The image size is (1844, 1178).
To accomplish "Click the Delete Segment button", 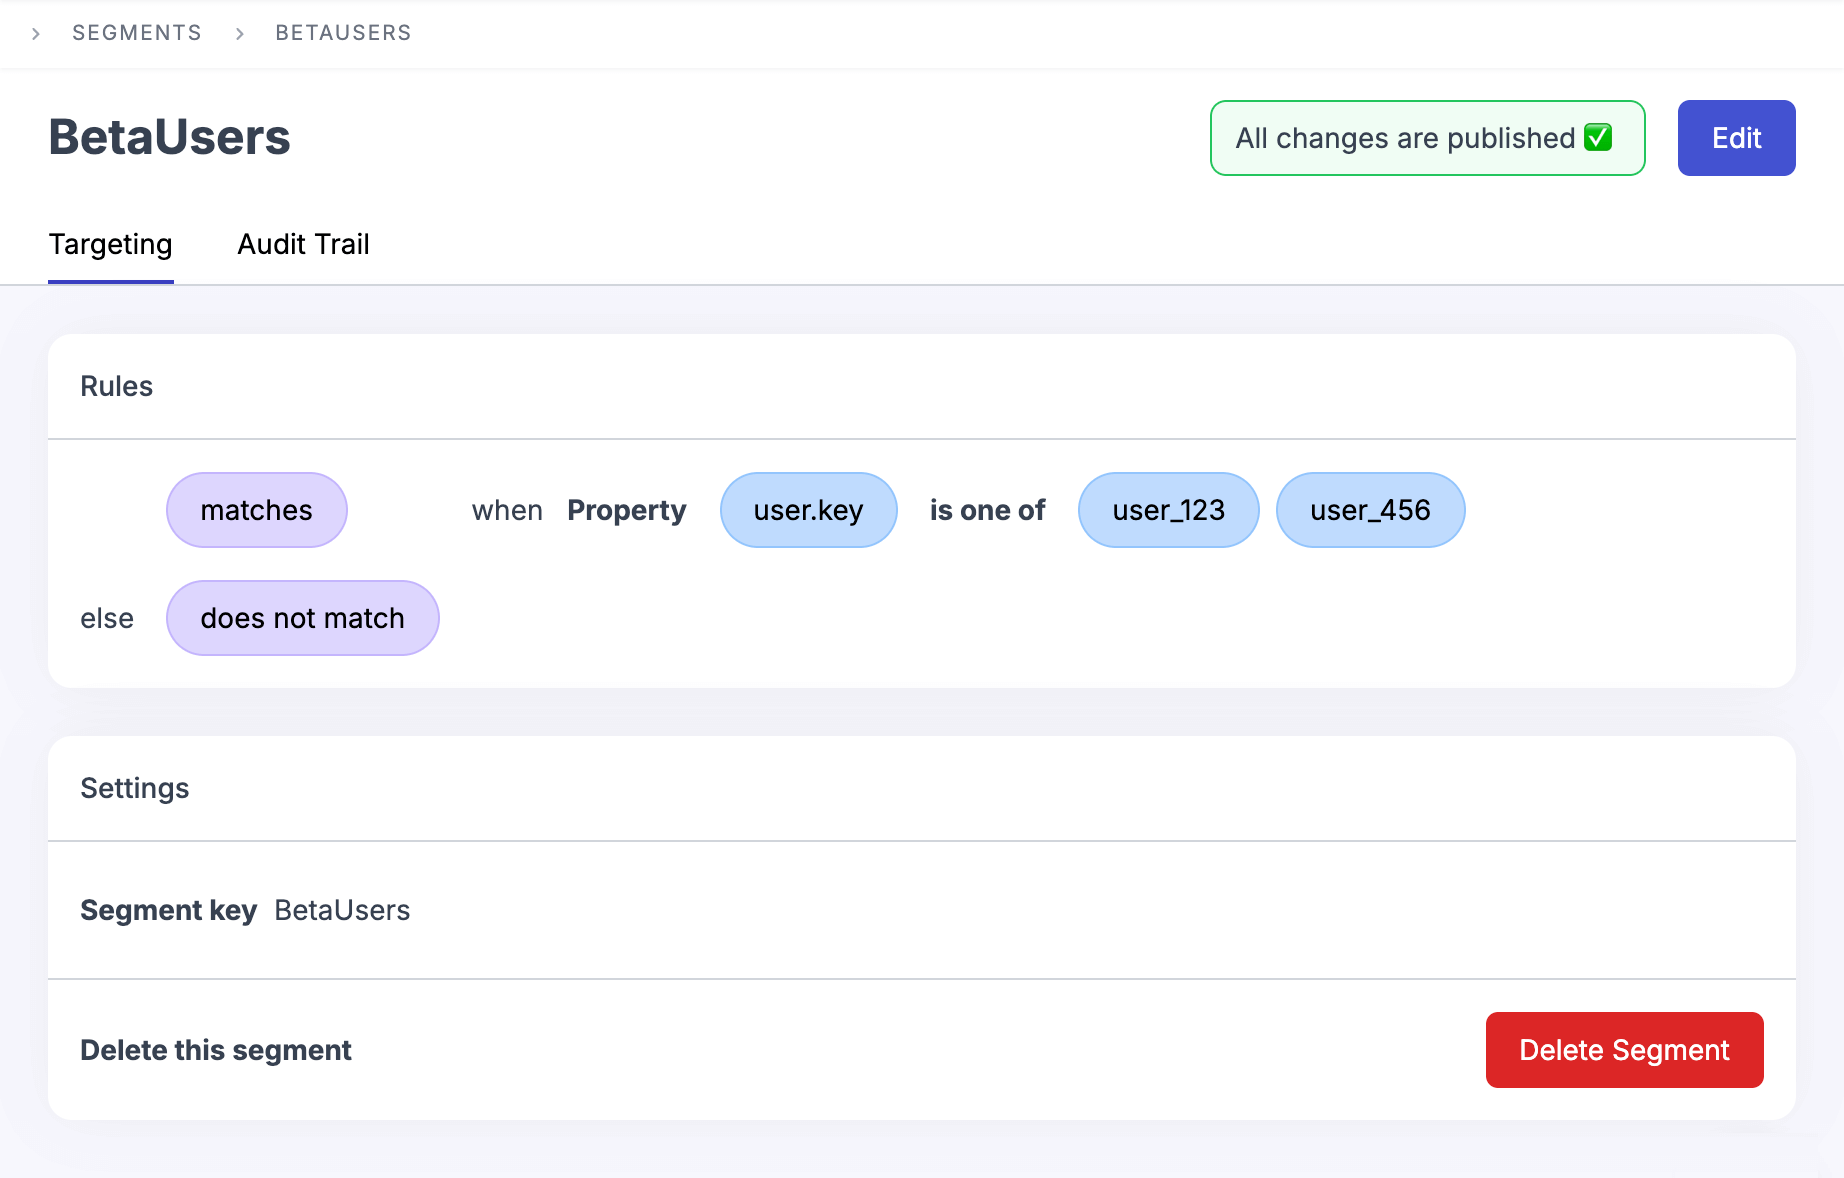I will click(1624, 1050).
